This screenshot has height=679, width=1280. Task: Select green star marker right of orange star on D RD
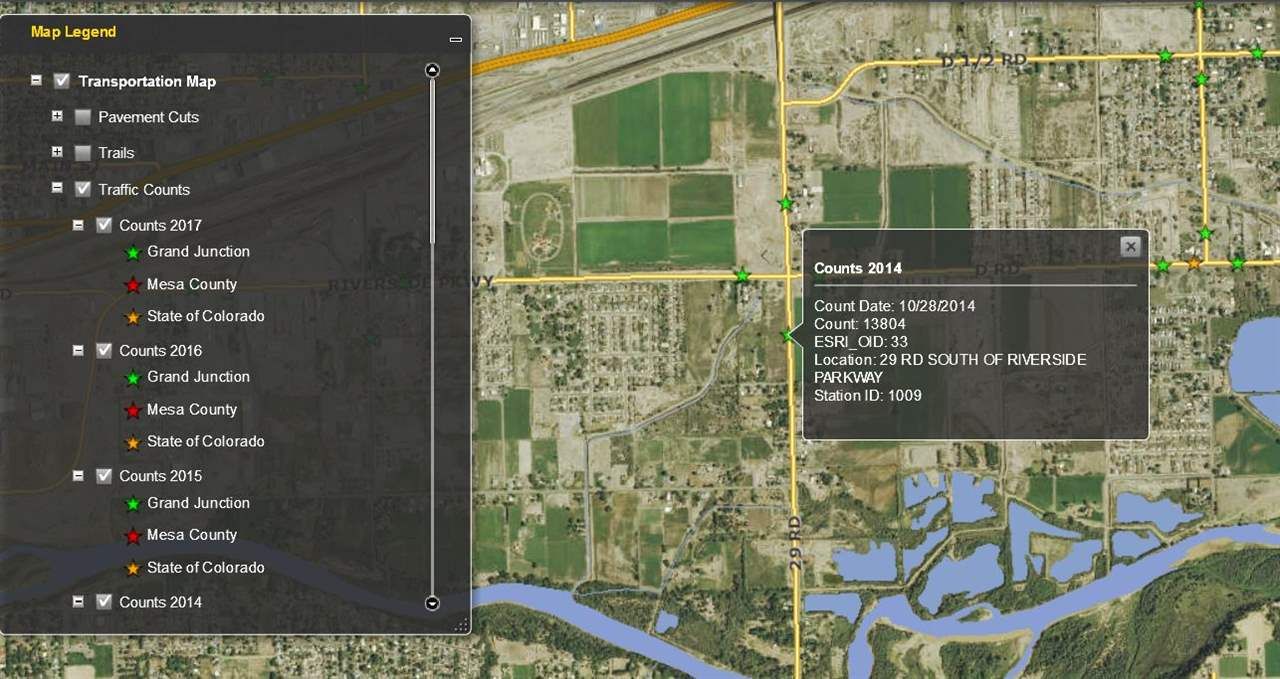click(1237, 263)
